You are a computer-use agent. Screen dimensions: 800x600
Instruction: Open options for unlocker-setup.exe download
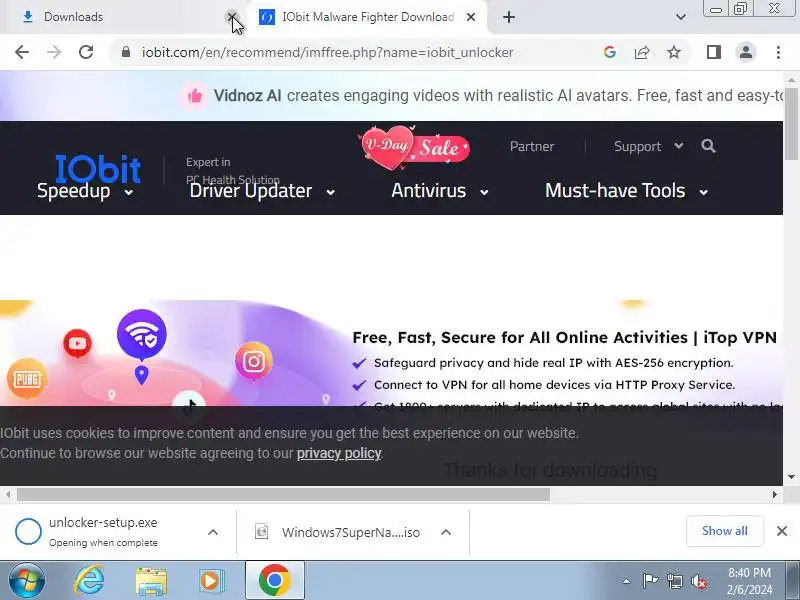point(213,532)
